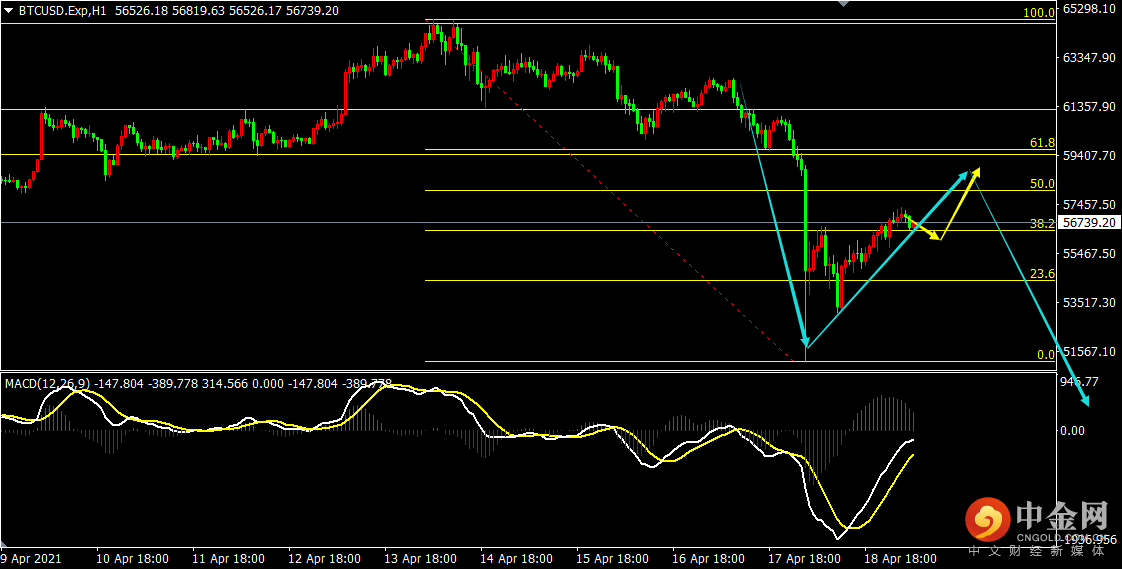This screenshot has height=569, width=1122.
Task: Click the current price tag 56739.20 on axis
Action: (x=1089, y=223)
